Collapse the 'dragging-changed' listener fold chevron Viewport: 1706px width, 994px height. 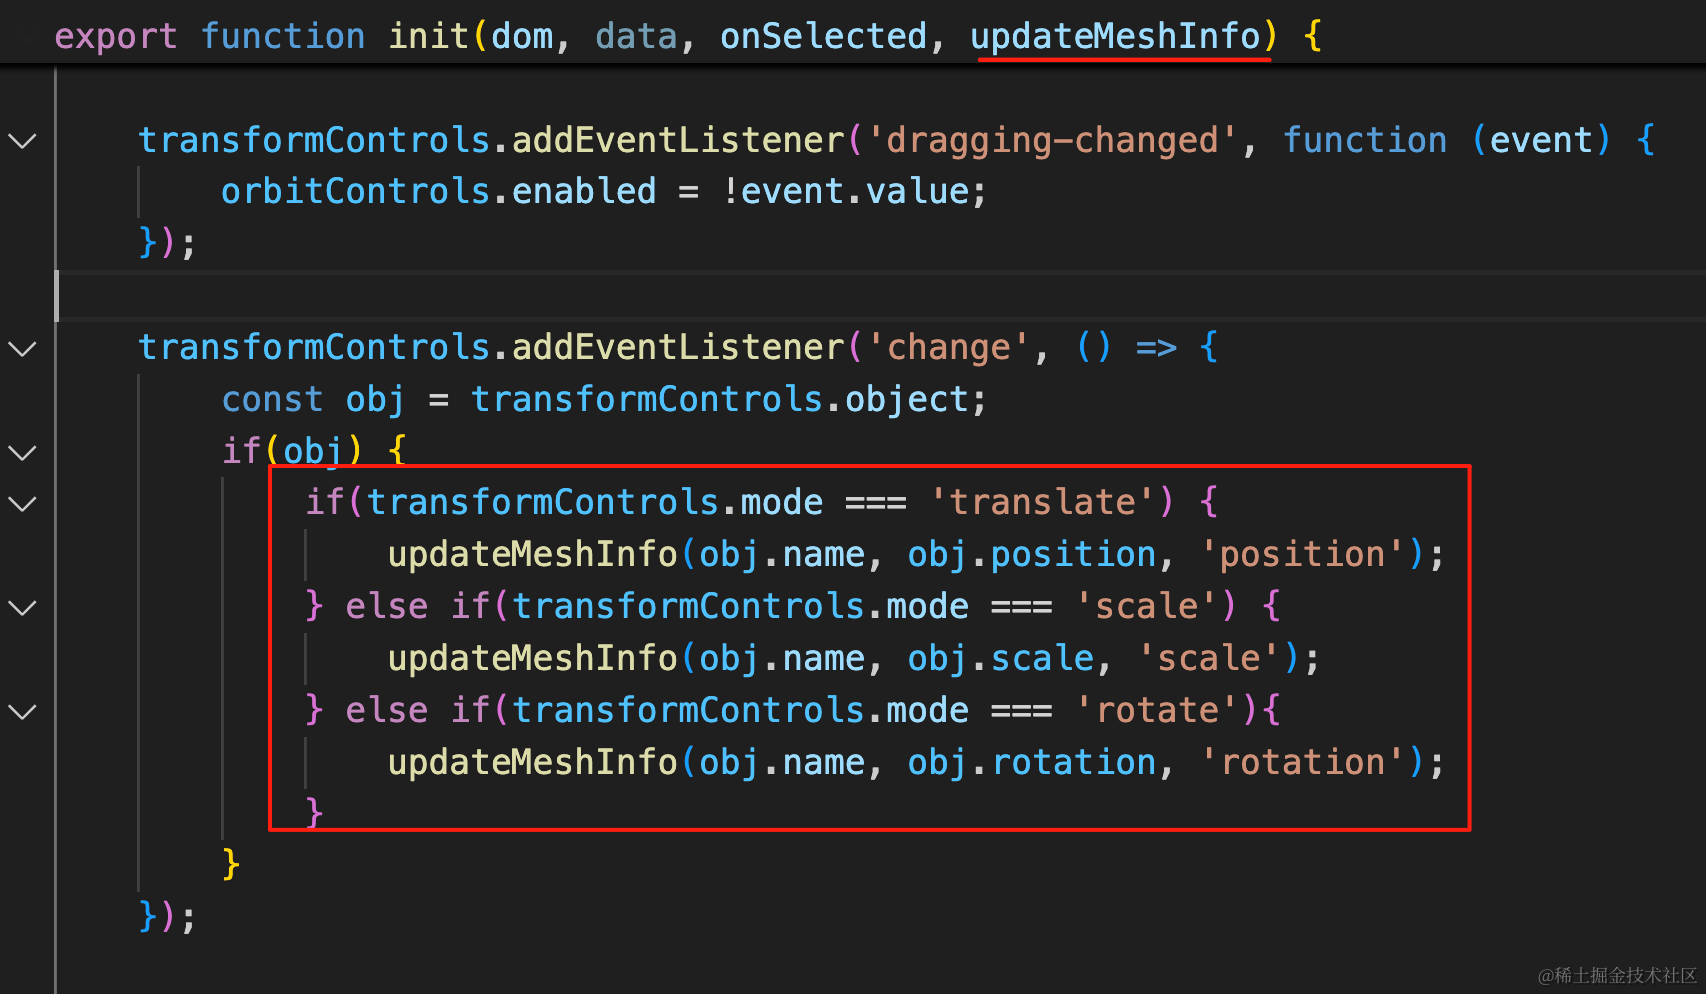(22, 141)
